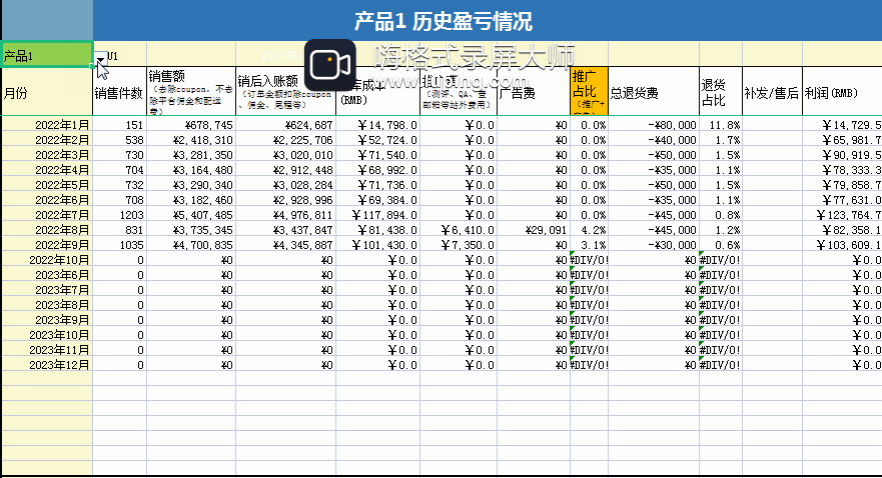Viewport: 882px width, 478px height.
Task: Click the month cell 2022年5月
Action: [47, 185]
